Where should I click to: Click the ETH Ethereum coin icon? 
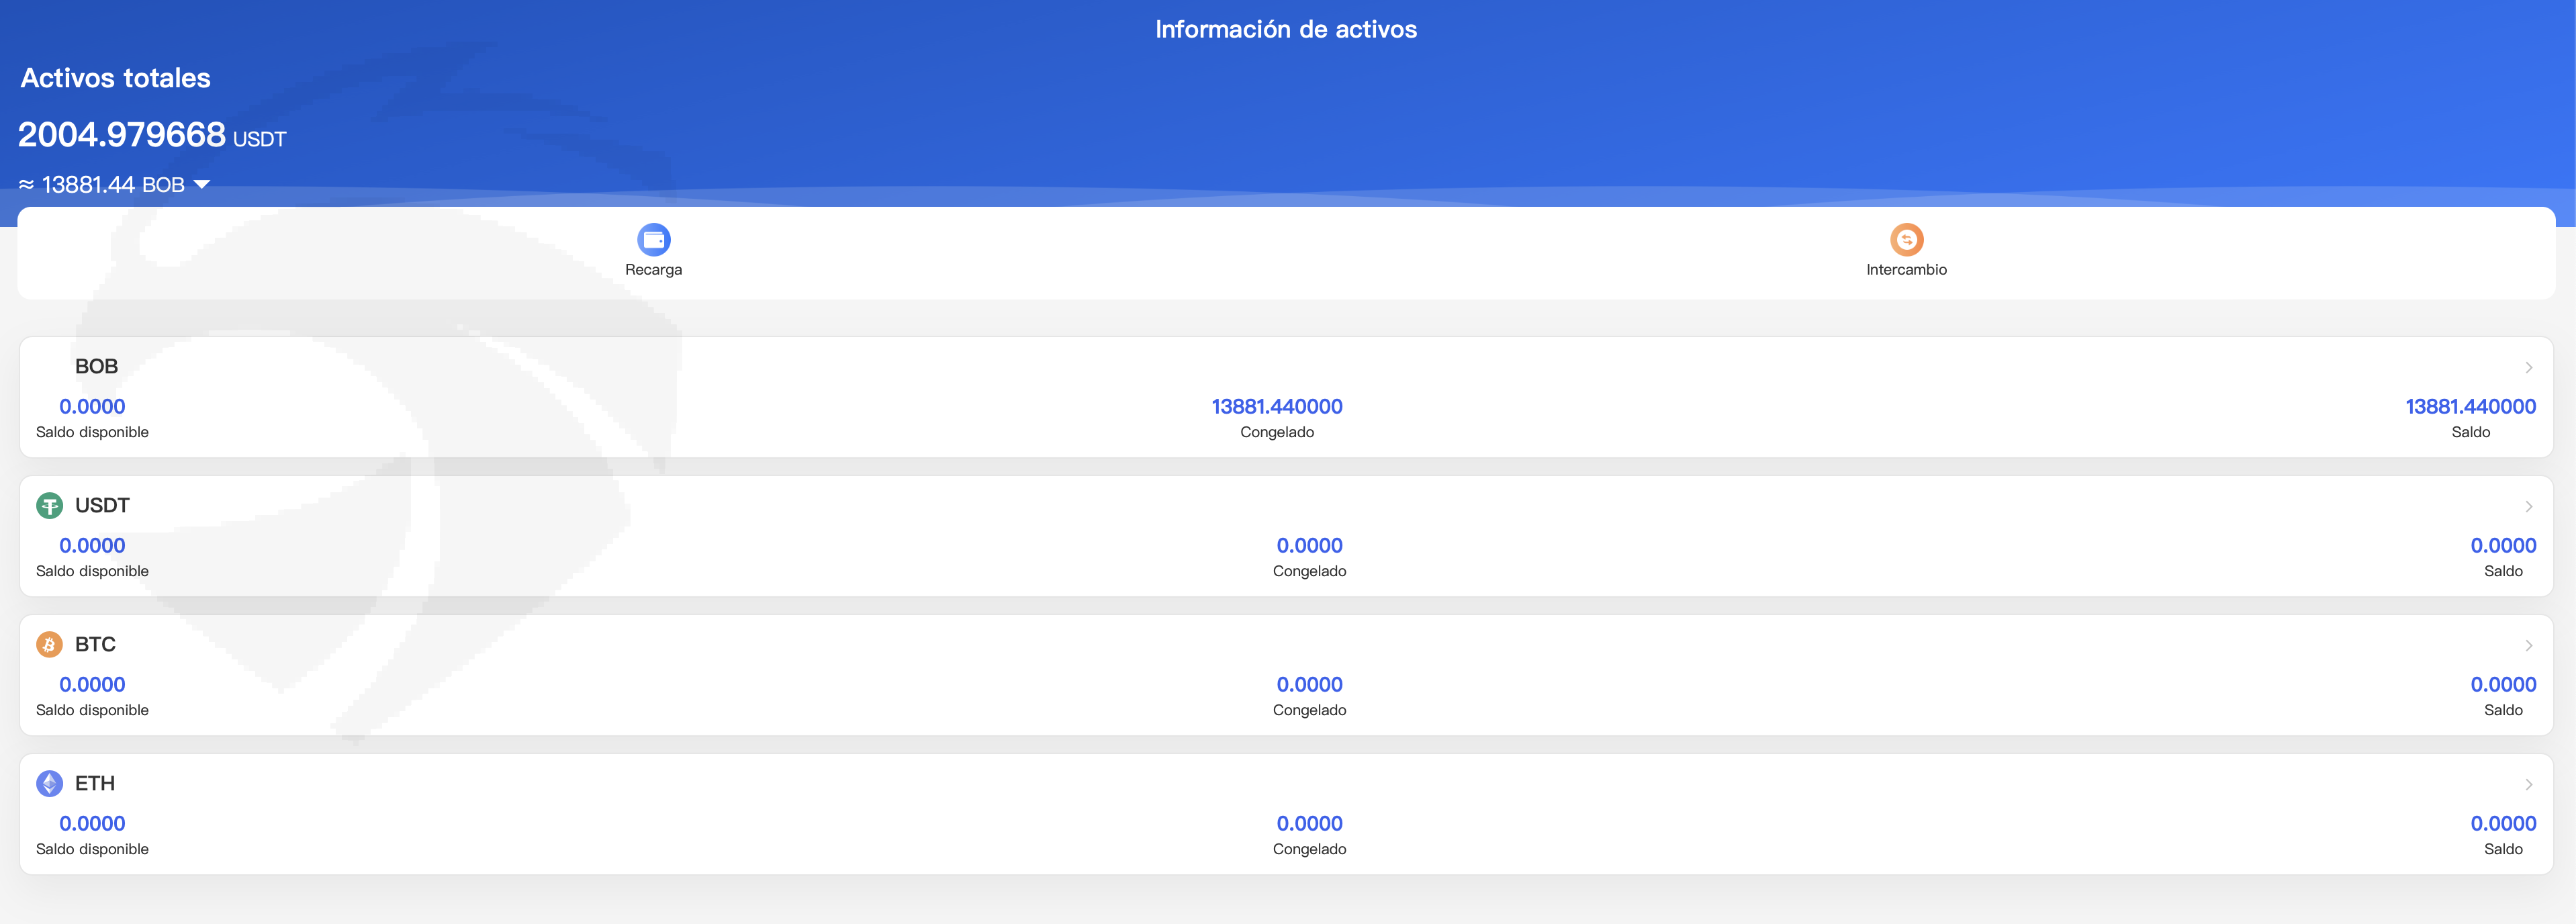point(49,784)
